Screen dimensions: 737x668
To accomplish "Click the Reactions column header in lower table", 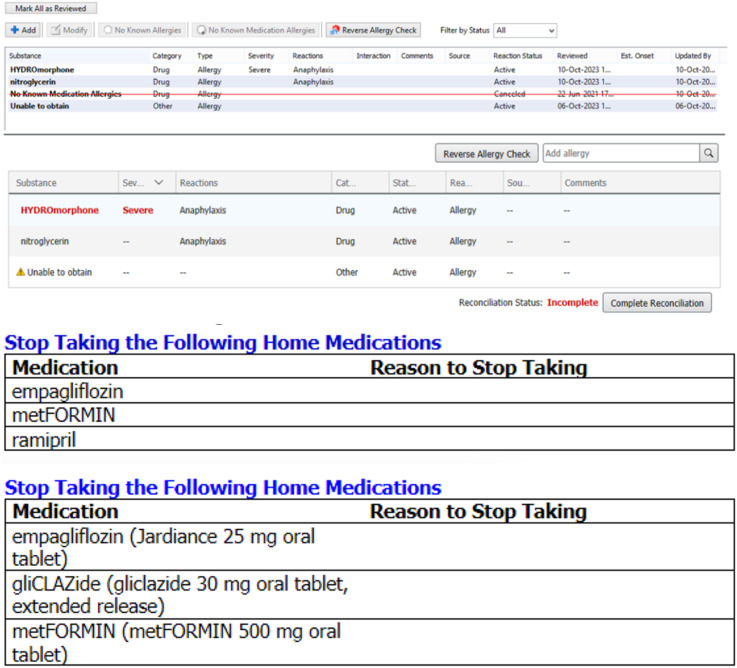I will (x=198, y=183).
